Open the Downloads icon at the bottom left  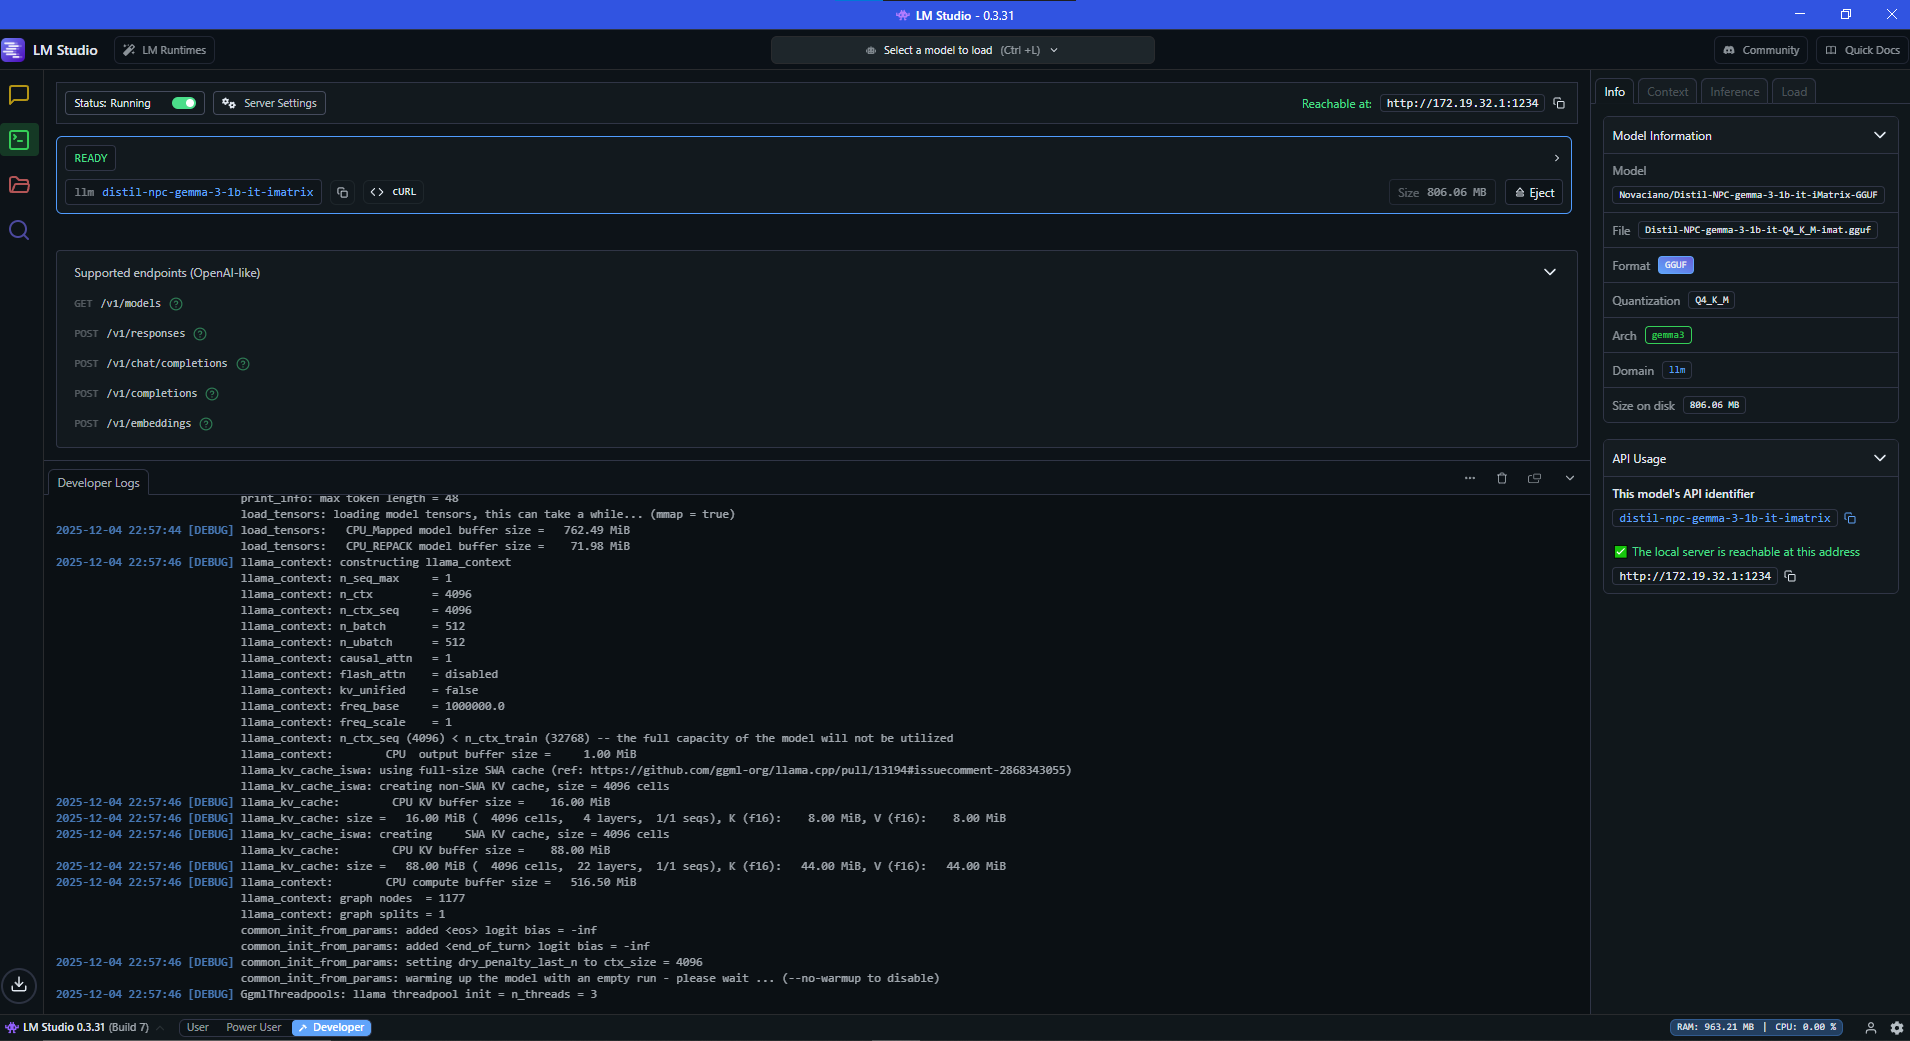click(x=19, y=984)
